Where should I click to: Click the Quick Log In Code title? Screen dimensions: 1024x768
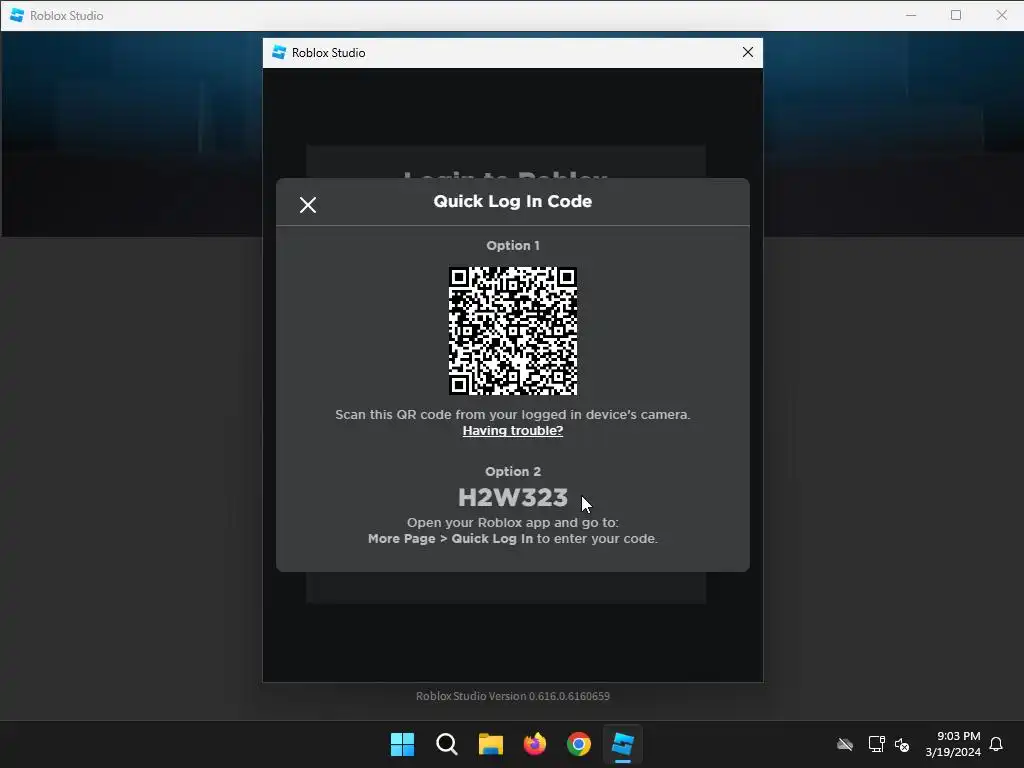click(x=513, y=201)
